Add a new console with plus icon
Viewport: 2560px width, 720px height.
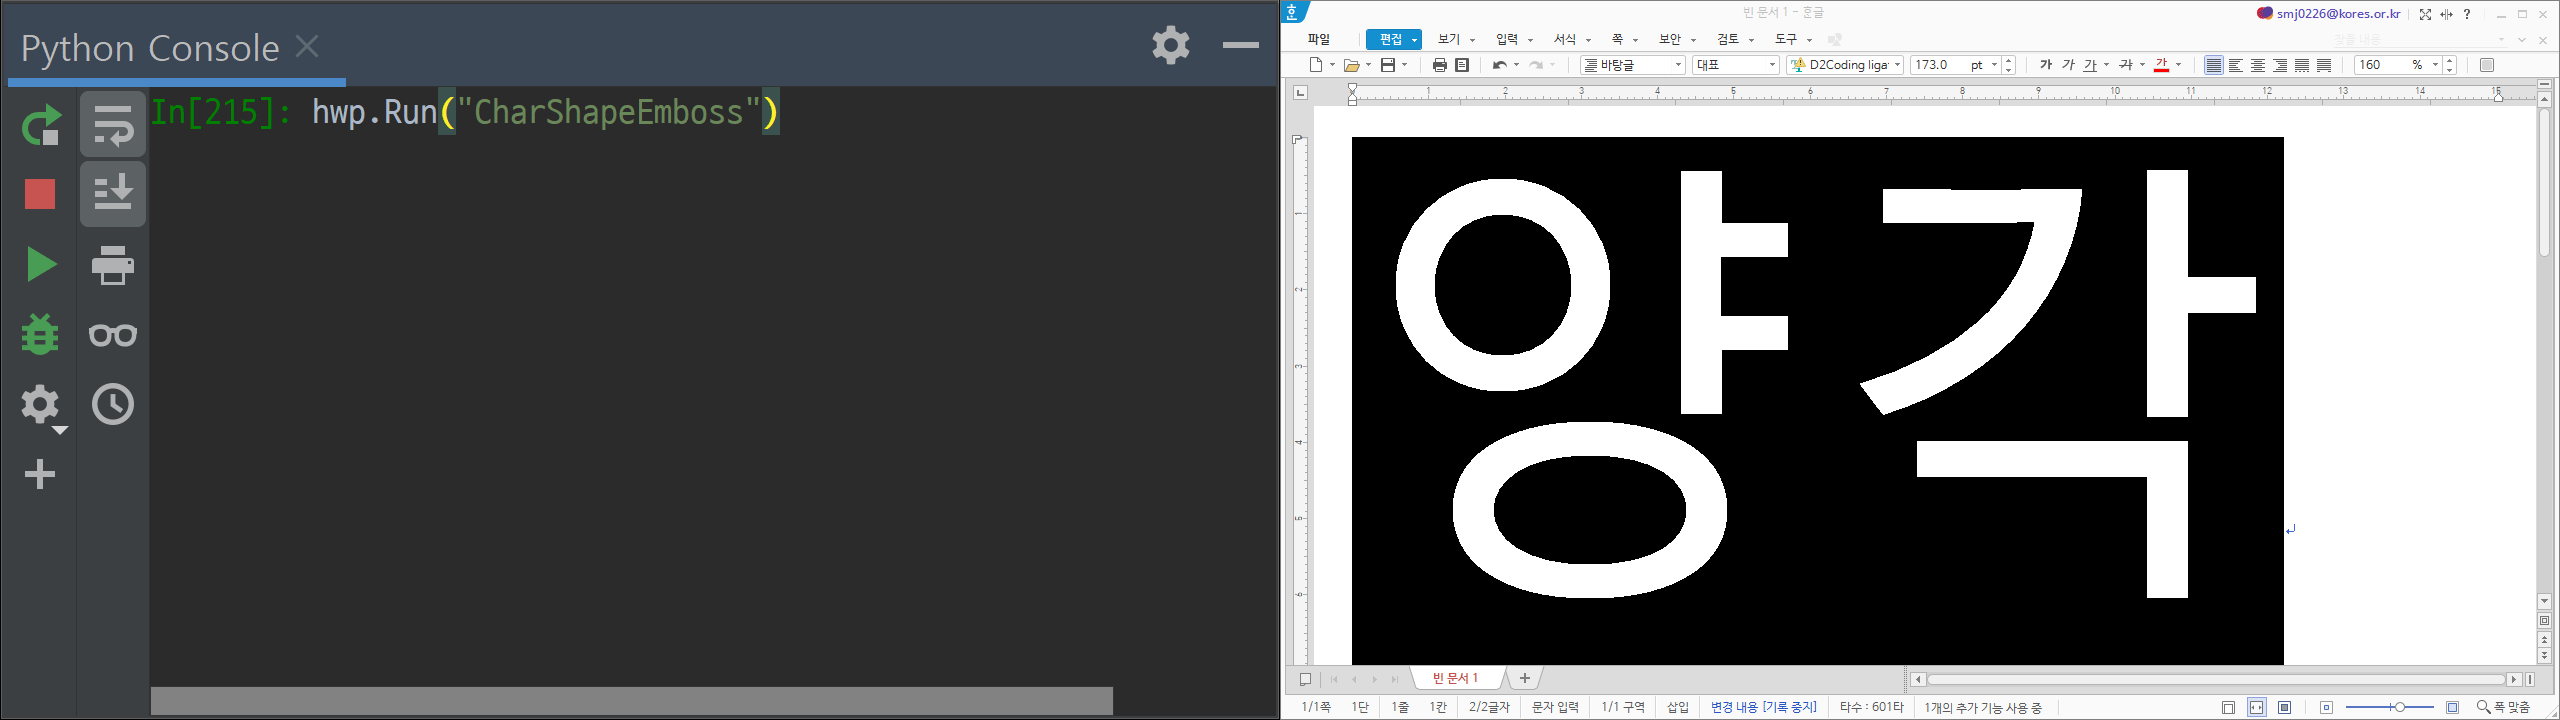pos(40,474)
